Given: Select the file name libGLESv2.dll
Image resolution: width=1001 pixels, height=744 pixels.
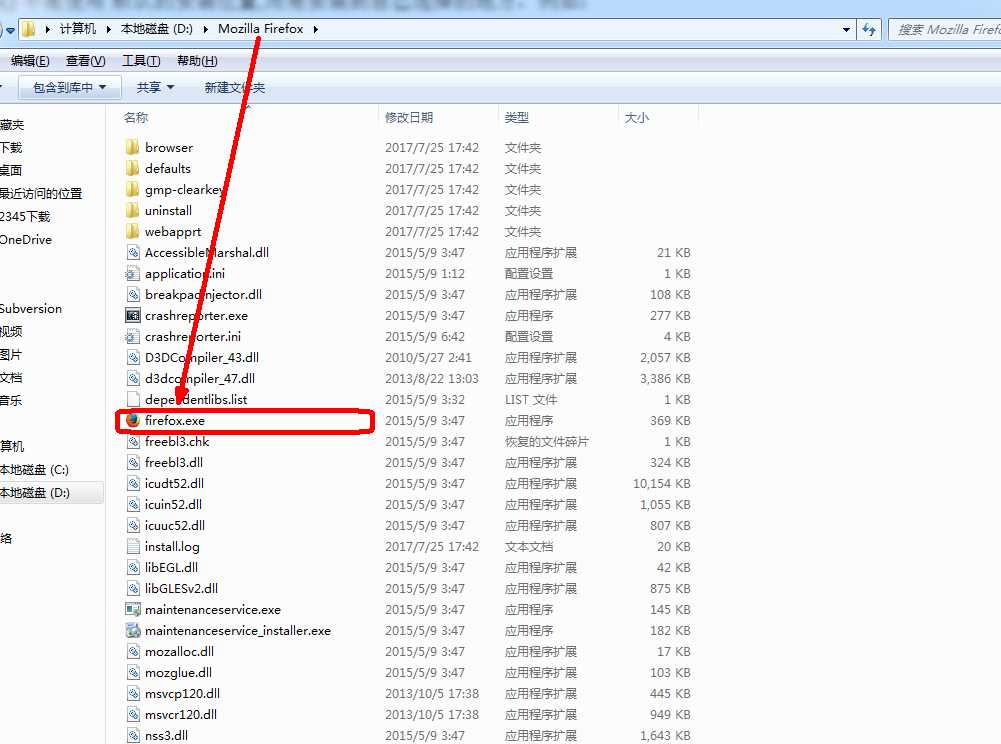Looking at the screenshot, I should 181,588.
